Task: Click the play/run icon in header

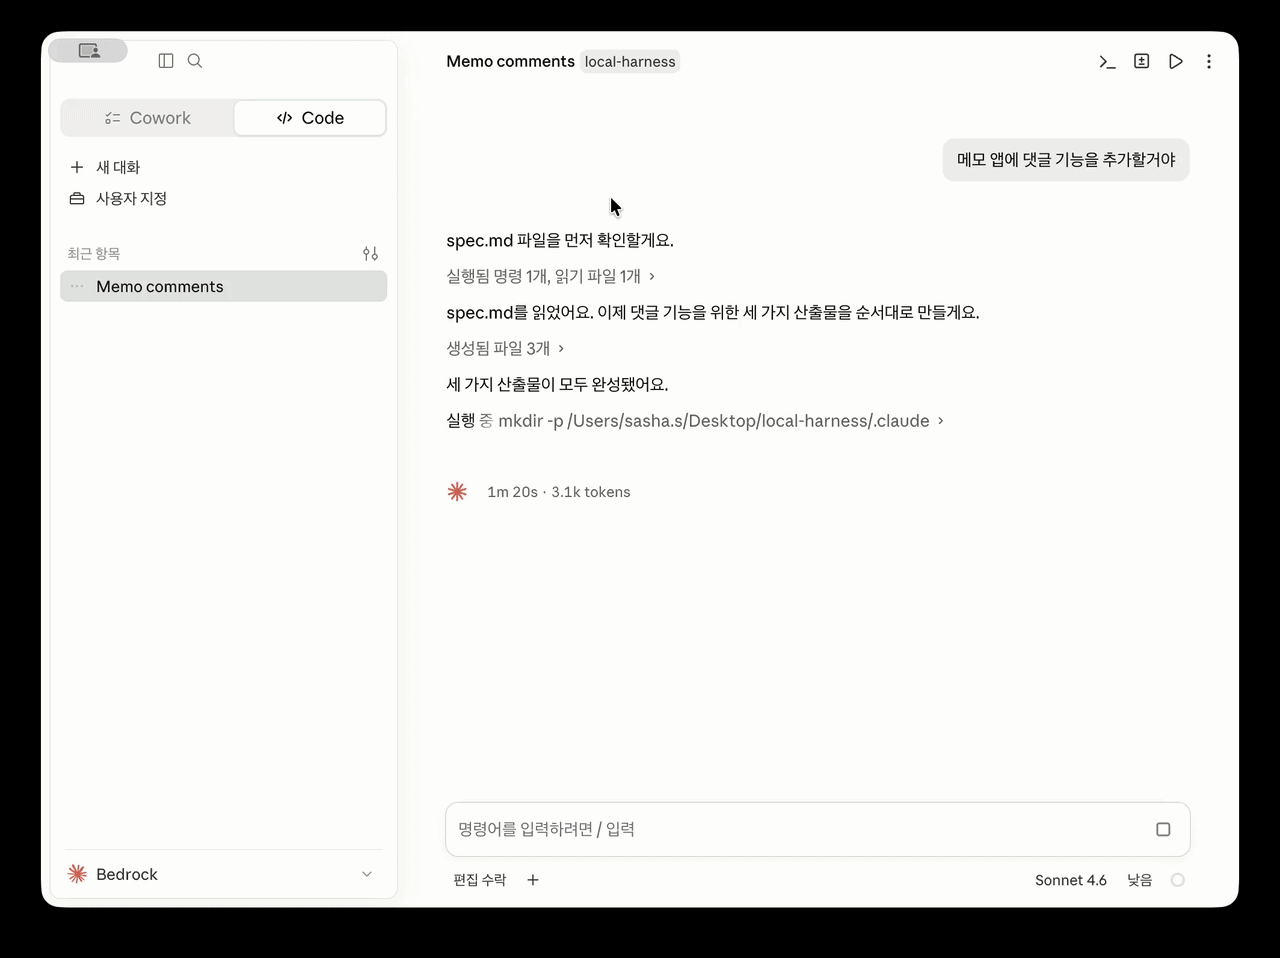Action: [1176, 62]
